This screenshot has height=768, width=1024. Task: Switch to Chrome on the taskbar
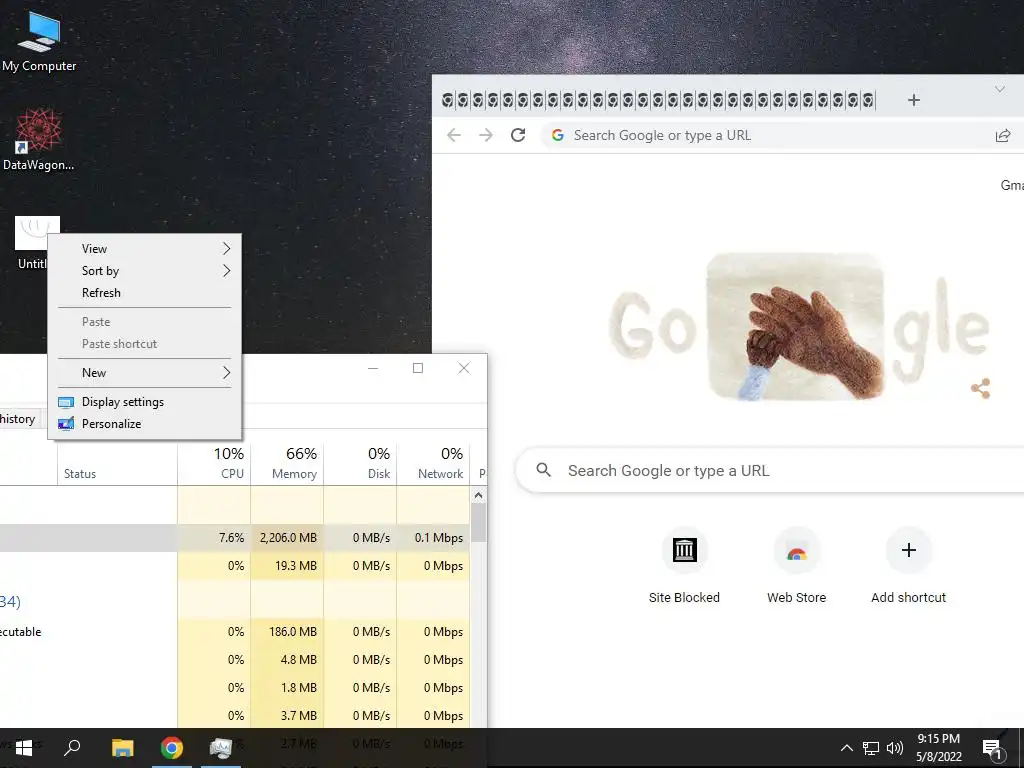click(172, 748)
